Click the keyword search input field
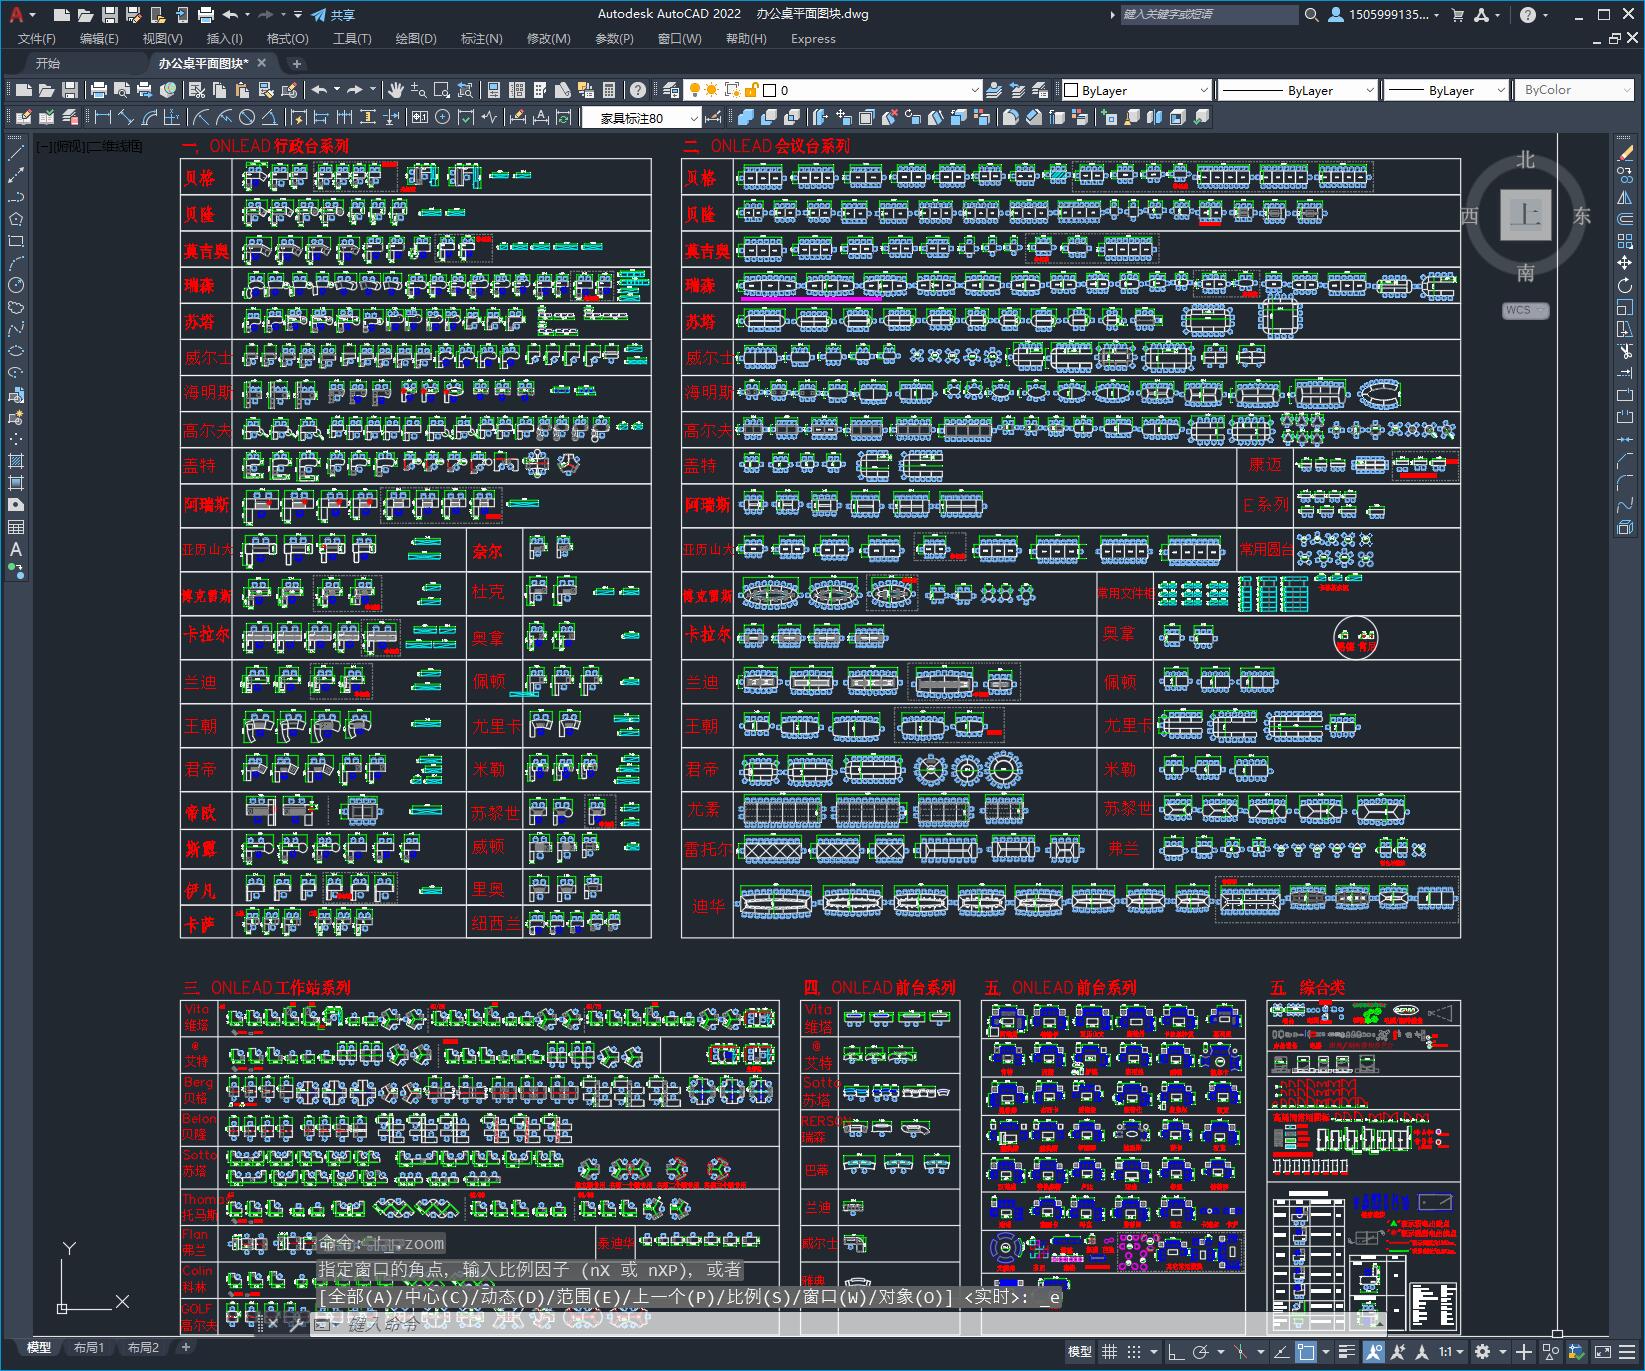Viewport: 1645px width, 1371px height. 1208,15
